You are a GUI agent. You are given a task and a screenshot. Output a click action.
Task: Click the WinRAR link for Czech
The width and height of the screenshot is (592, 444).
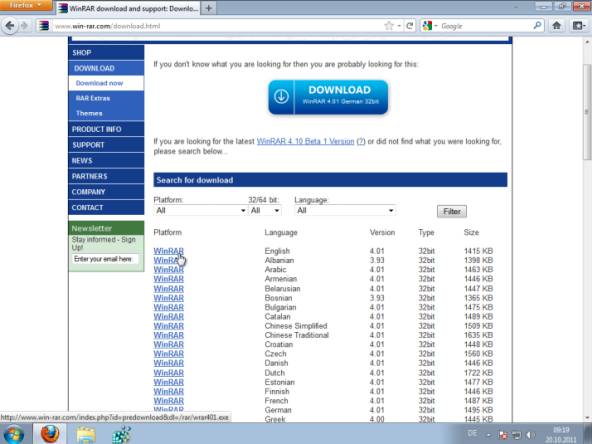point(168,354)
